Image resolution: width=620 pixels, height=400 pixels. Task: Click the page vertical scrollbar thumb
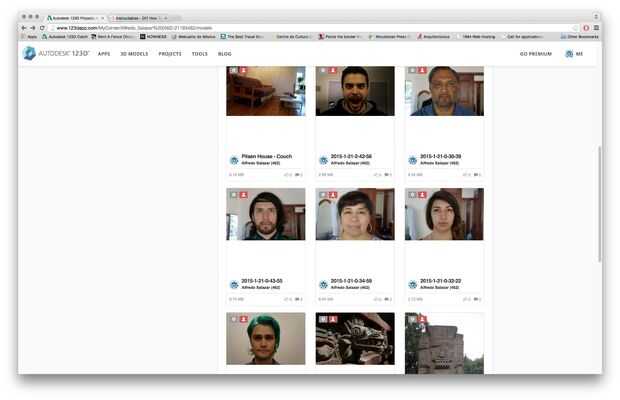tap(599, 204)
